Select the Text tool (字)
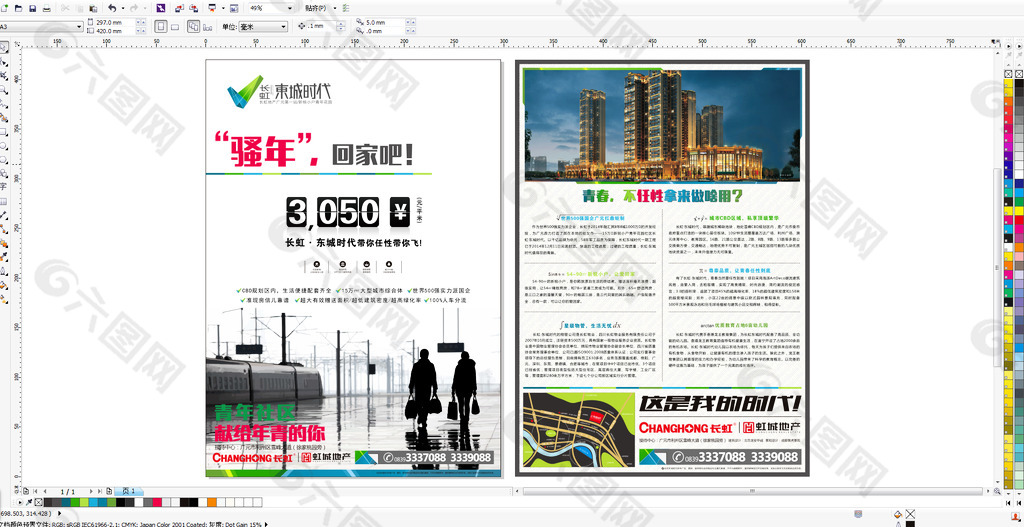The height and width of the screenshot is (527, 1024). click(x=3, y=187)
